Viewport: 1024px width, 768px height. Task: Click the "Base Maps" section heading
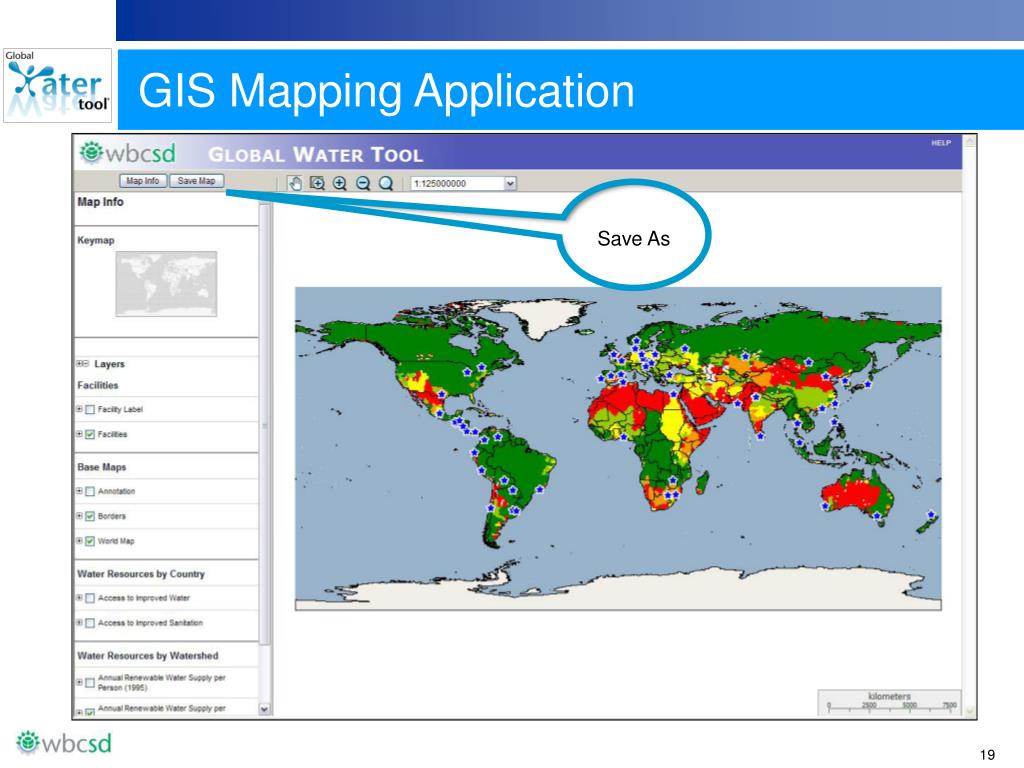[x=102, y=467]
